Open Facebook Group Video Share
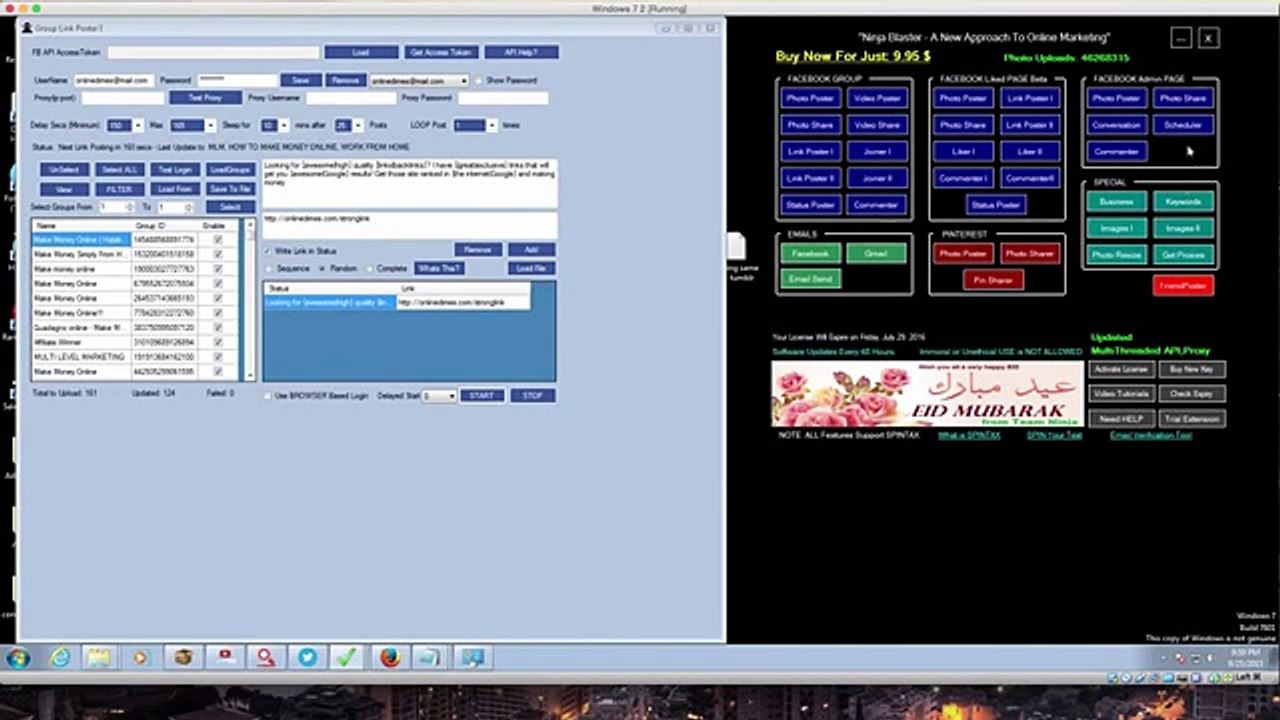Viewport: 1280px width, 720px height. tap(877, 125)
